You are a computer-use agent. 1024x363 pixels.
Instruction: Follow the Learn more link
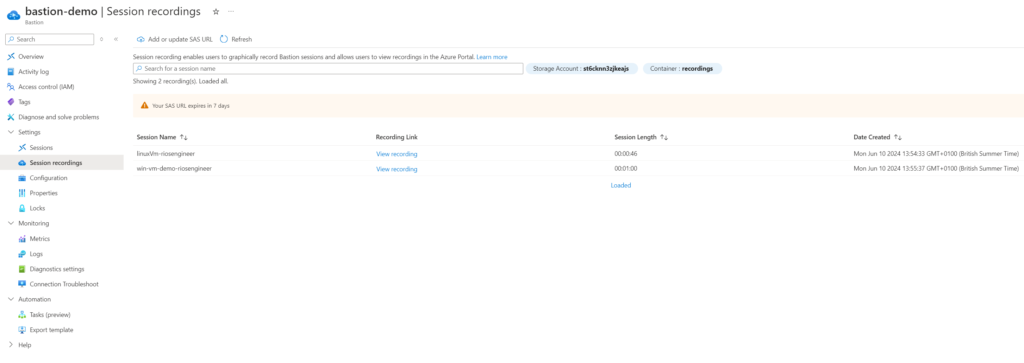[492, 57]
